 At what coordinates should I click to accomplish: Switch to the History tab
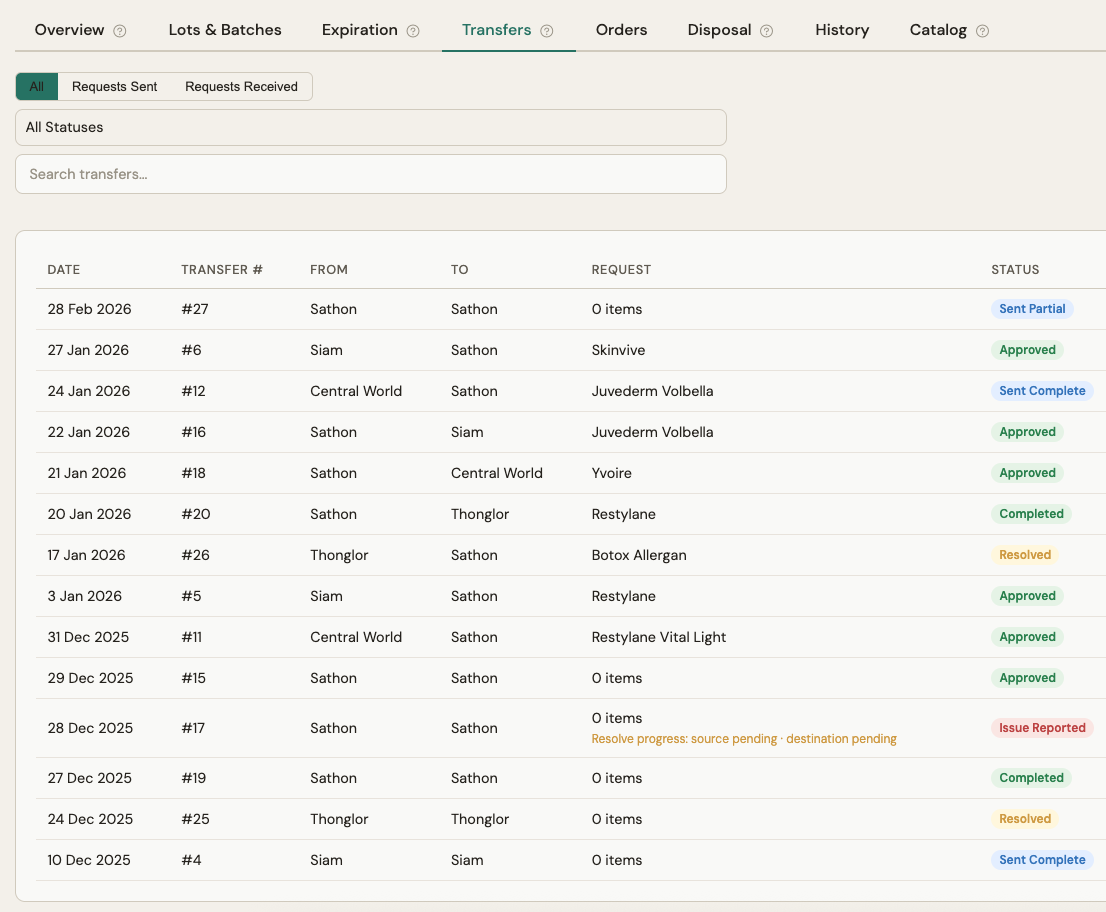pyautogui.click(x=841, y=30)
